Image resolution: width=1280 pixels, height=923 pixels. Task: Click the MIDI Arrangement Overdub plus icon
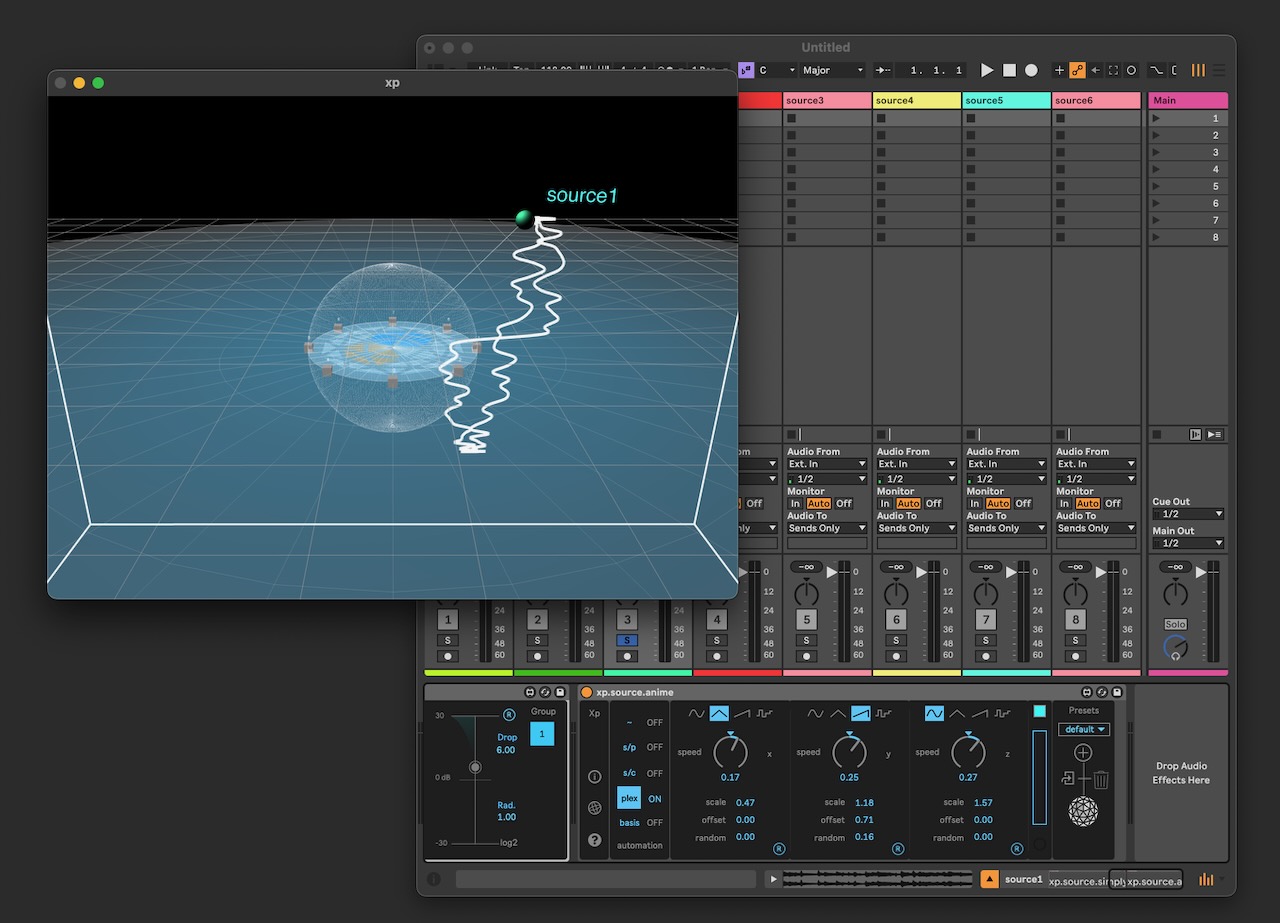1060,70
